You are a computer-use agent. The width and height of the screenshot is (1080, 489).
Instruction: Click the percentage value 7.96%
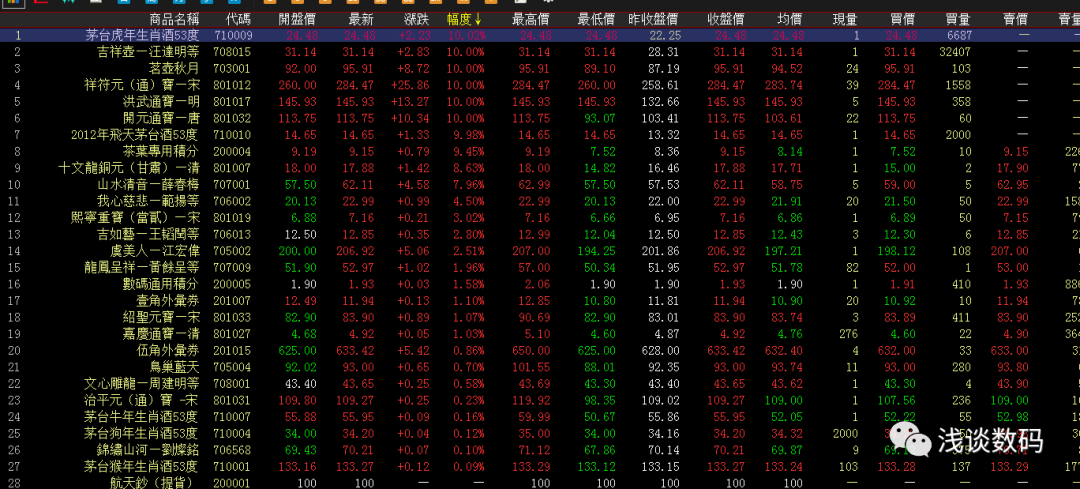coord(468,185)
